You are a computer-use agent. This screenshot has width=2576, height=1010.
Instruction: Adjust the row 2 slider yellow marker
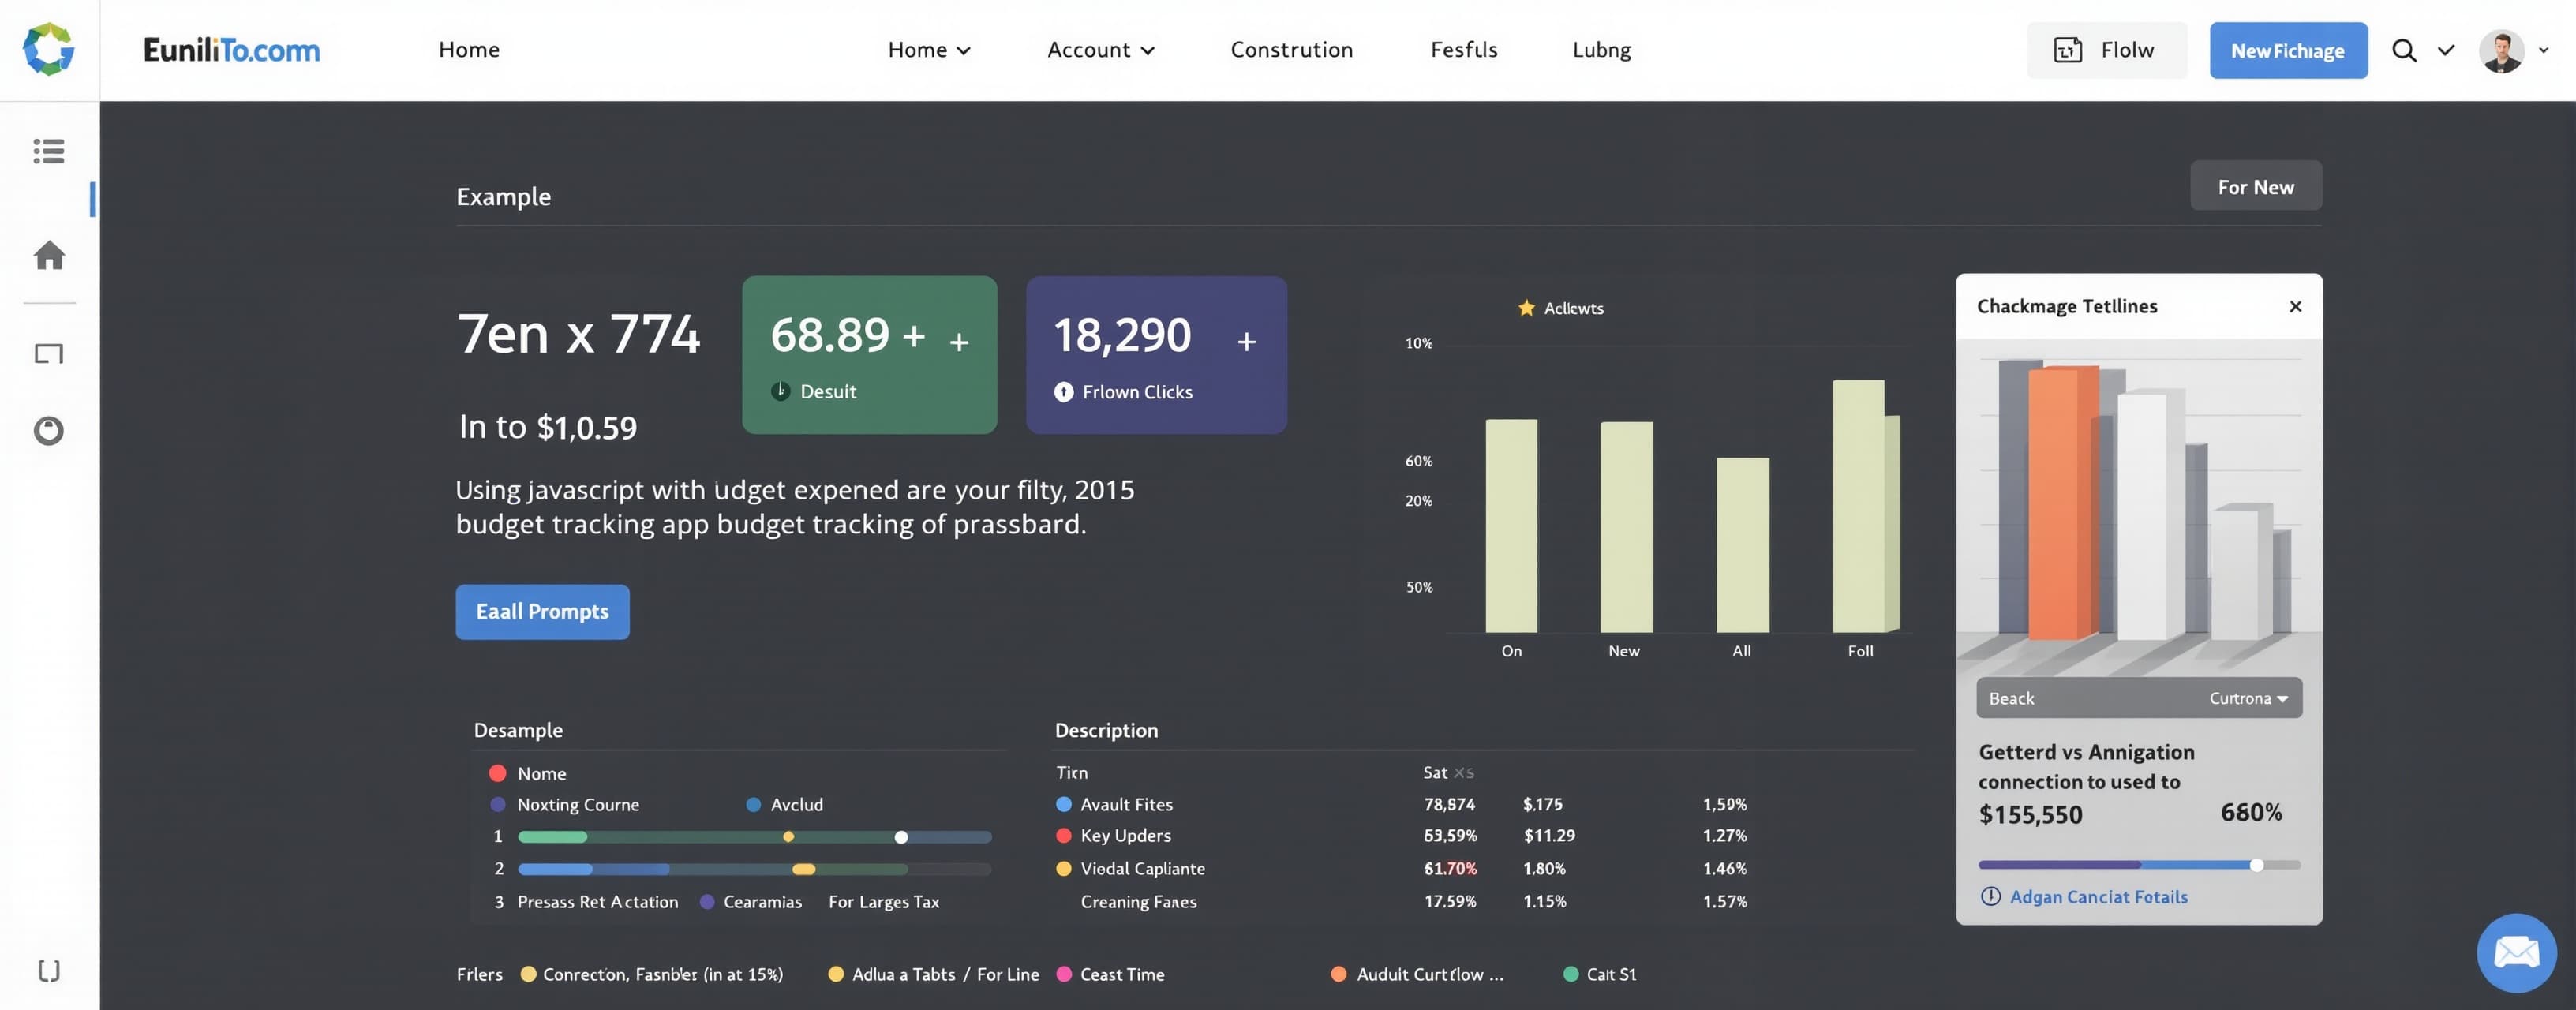tap(803, 869)
